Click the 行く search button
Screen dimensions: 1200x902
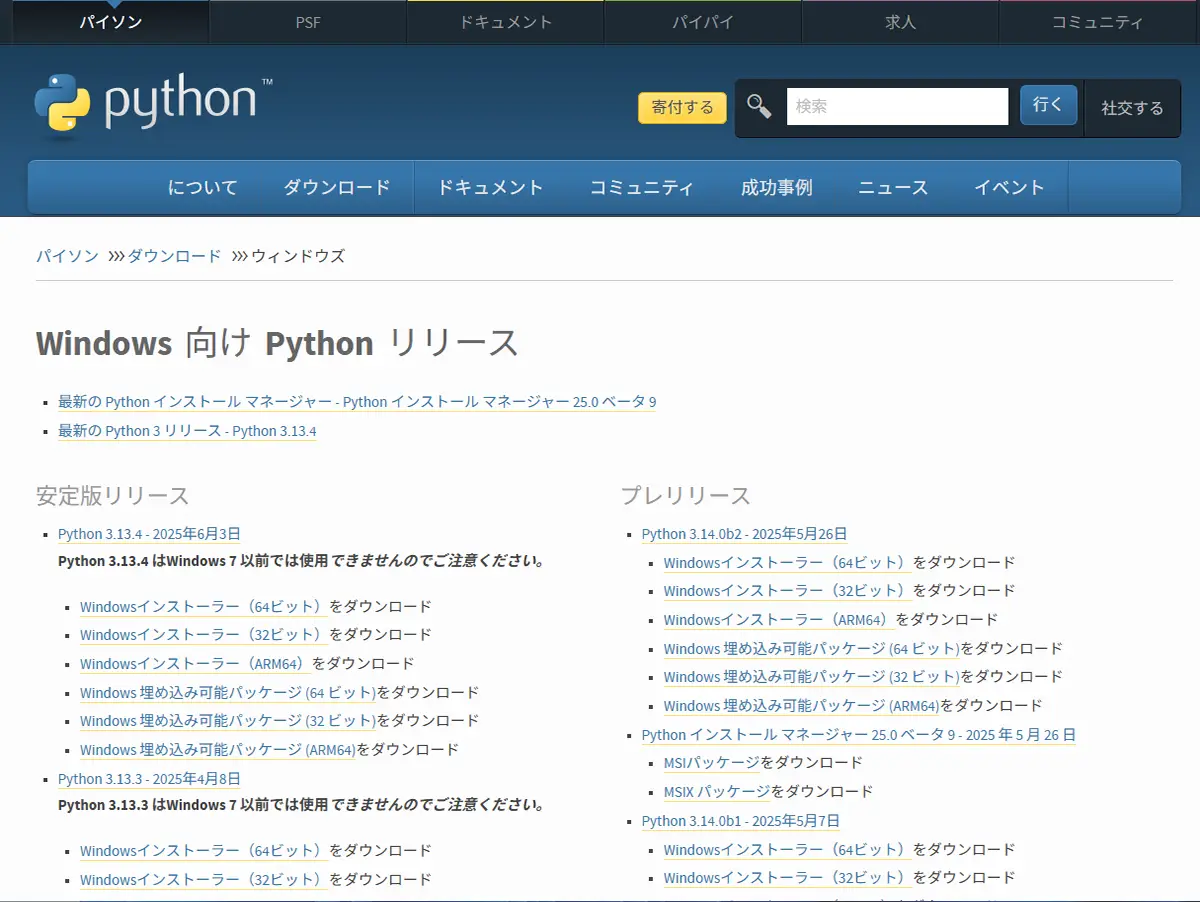point(1048,105)
